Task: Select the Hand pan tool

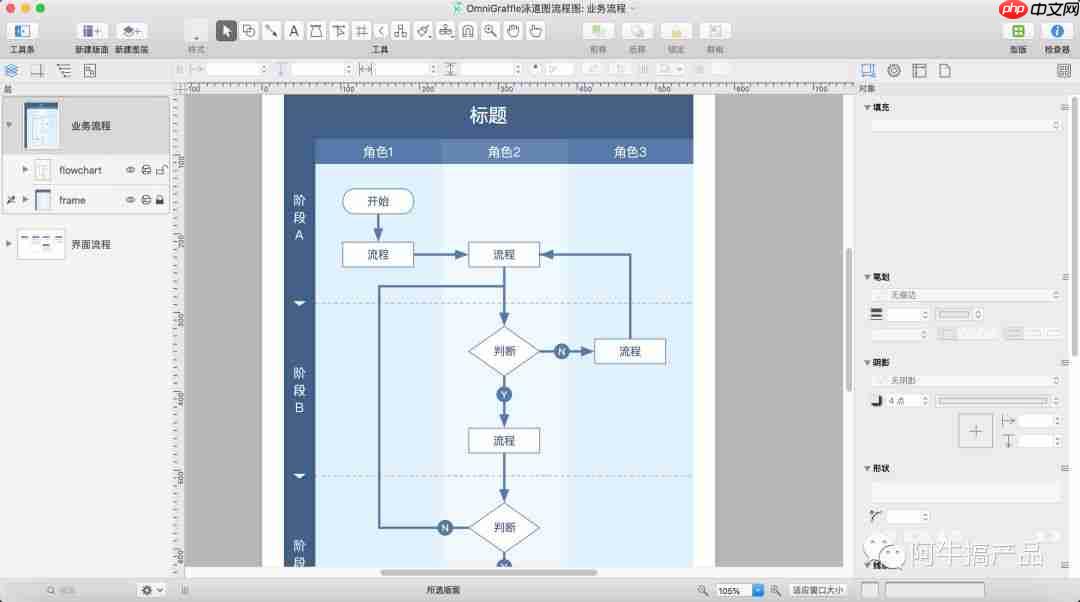Action: [513, 31]
